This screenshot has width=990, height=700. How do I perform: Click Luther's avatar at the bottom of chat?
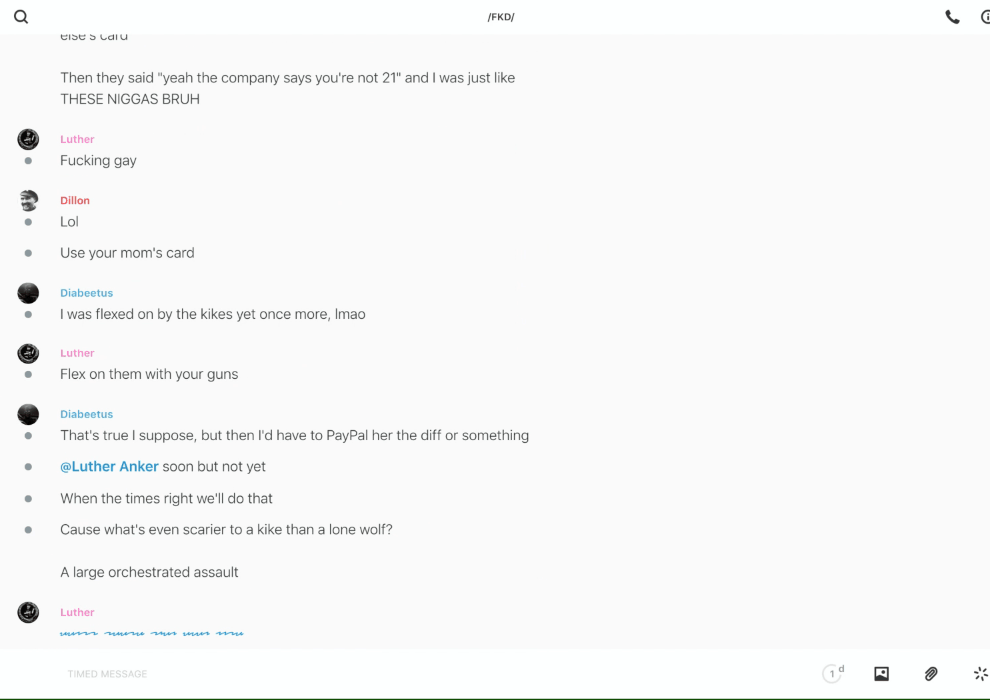coord(28,612)
